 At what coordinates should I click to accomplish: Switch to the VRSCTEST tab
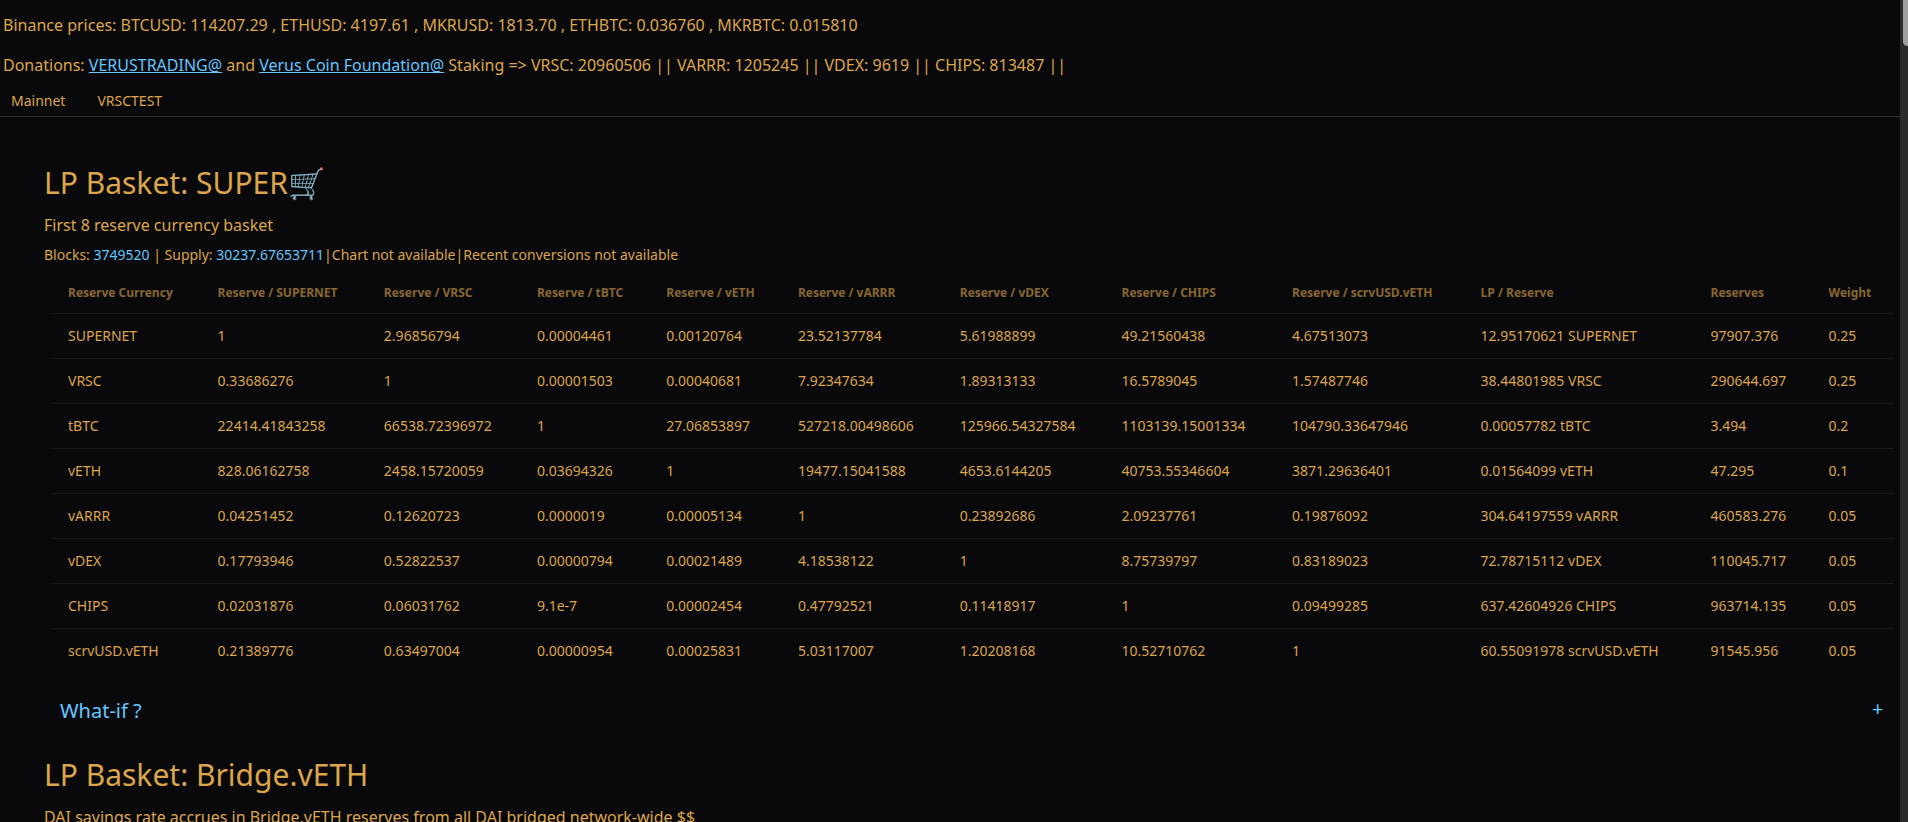129,101
